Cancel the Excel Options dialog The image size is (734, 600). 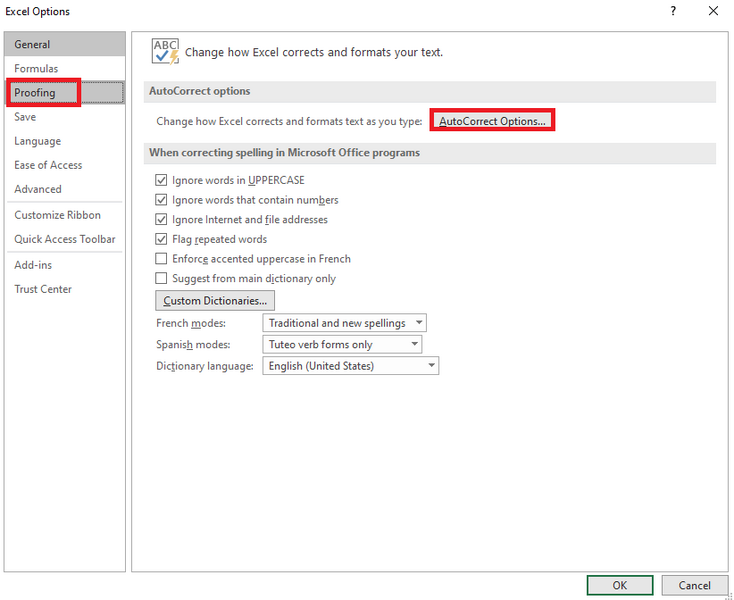[694, 585]
